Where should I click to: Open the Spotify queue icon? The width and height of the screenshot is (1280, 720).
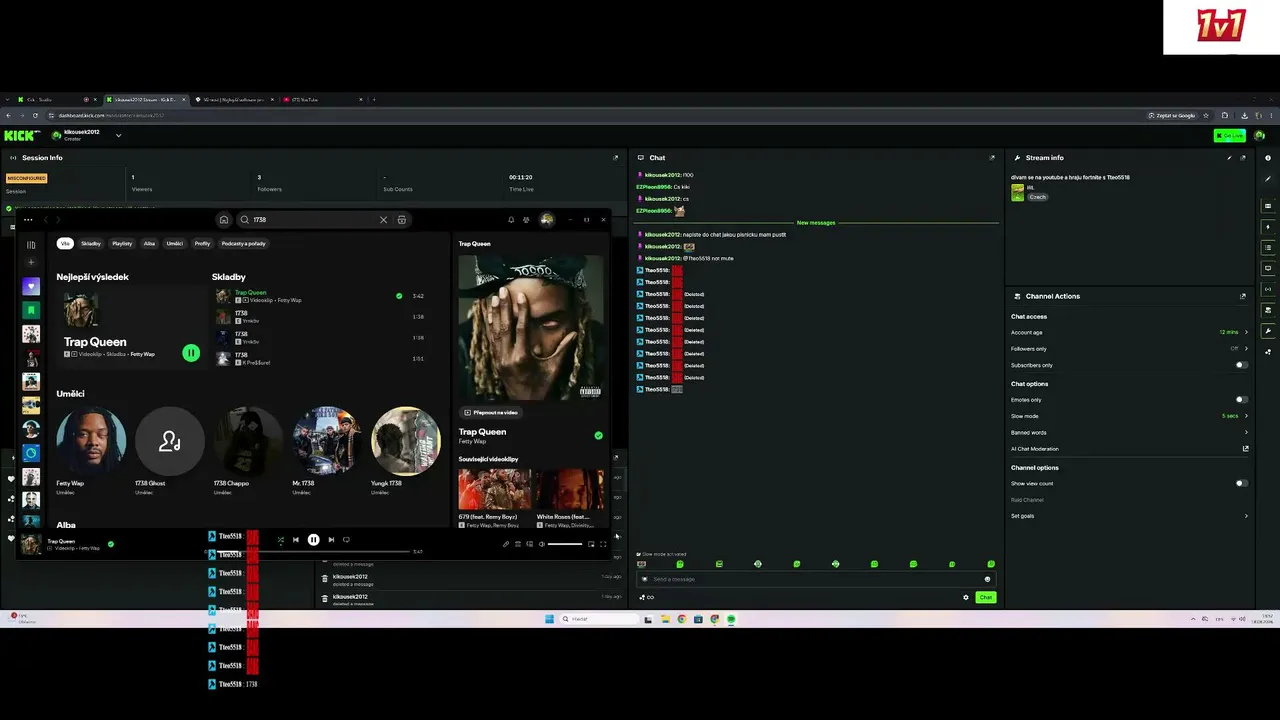point(518,544)
